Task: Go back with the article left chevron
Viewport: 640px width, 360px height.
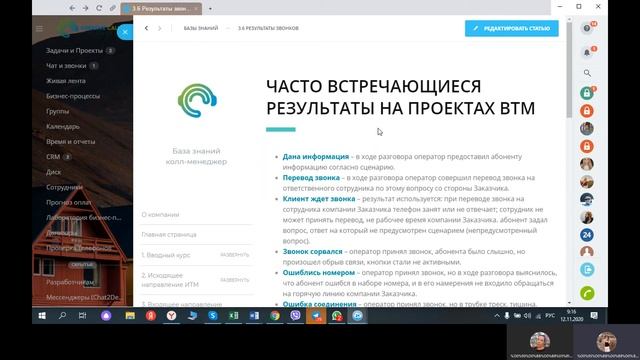Action: click(x=146, y=28)
